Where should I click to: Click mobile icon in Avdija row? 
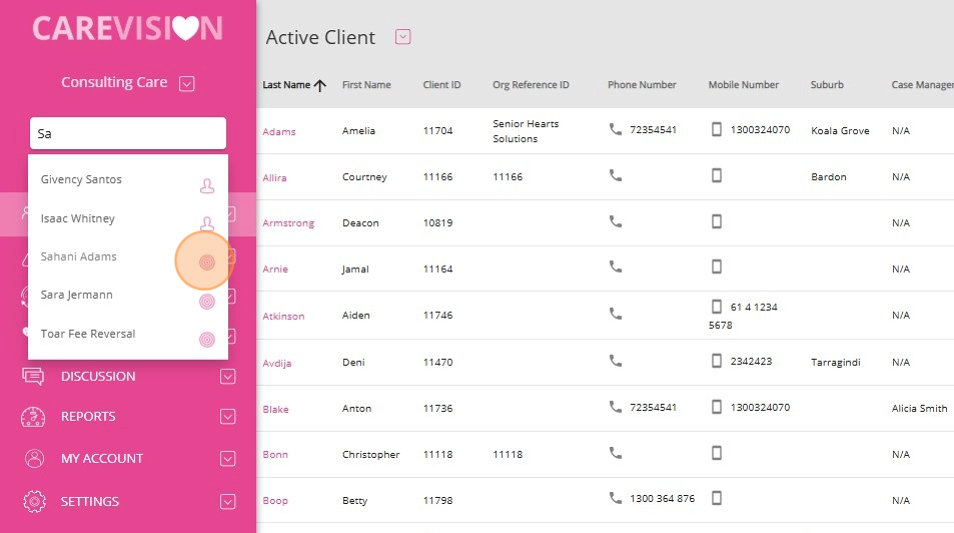(717, 361)
